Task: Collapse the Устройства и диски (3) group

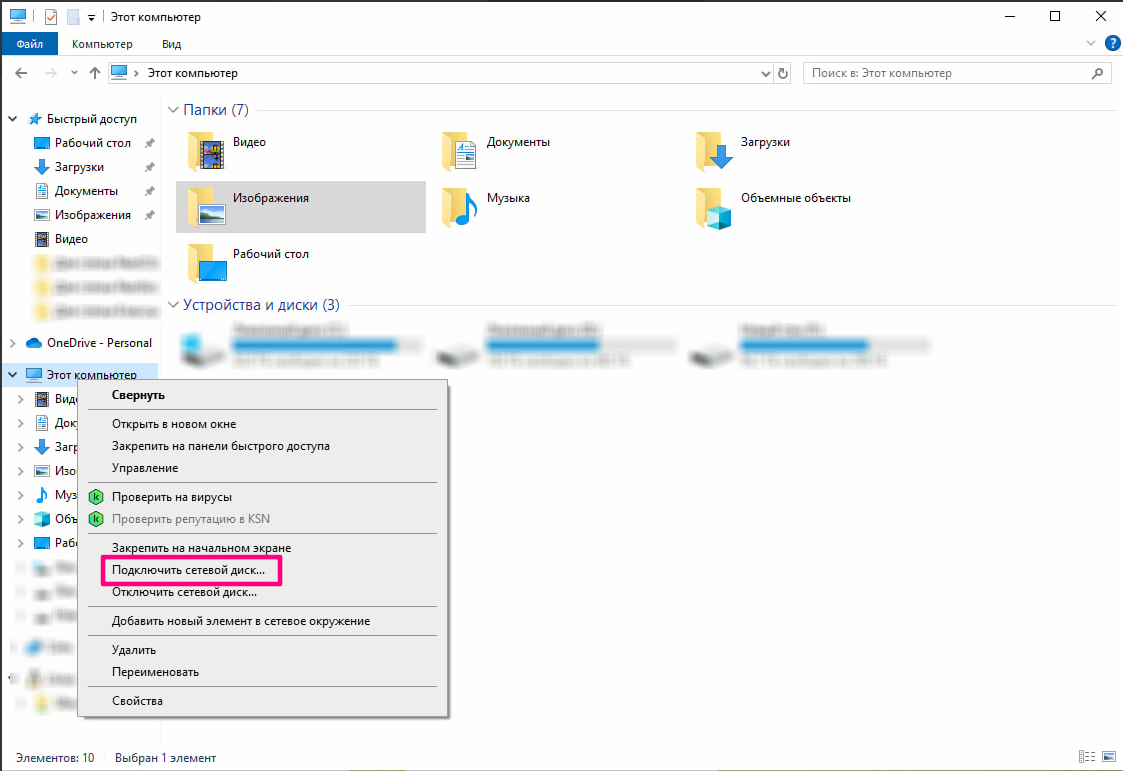Action: click(x=173, y=305)
